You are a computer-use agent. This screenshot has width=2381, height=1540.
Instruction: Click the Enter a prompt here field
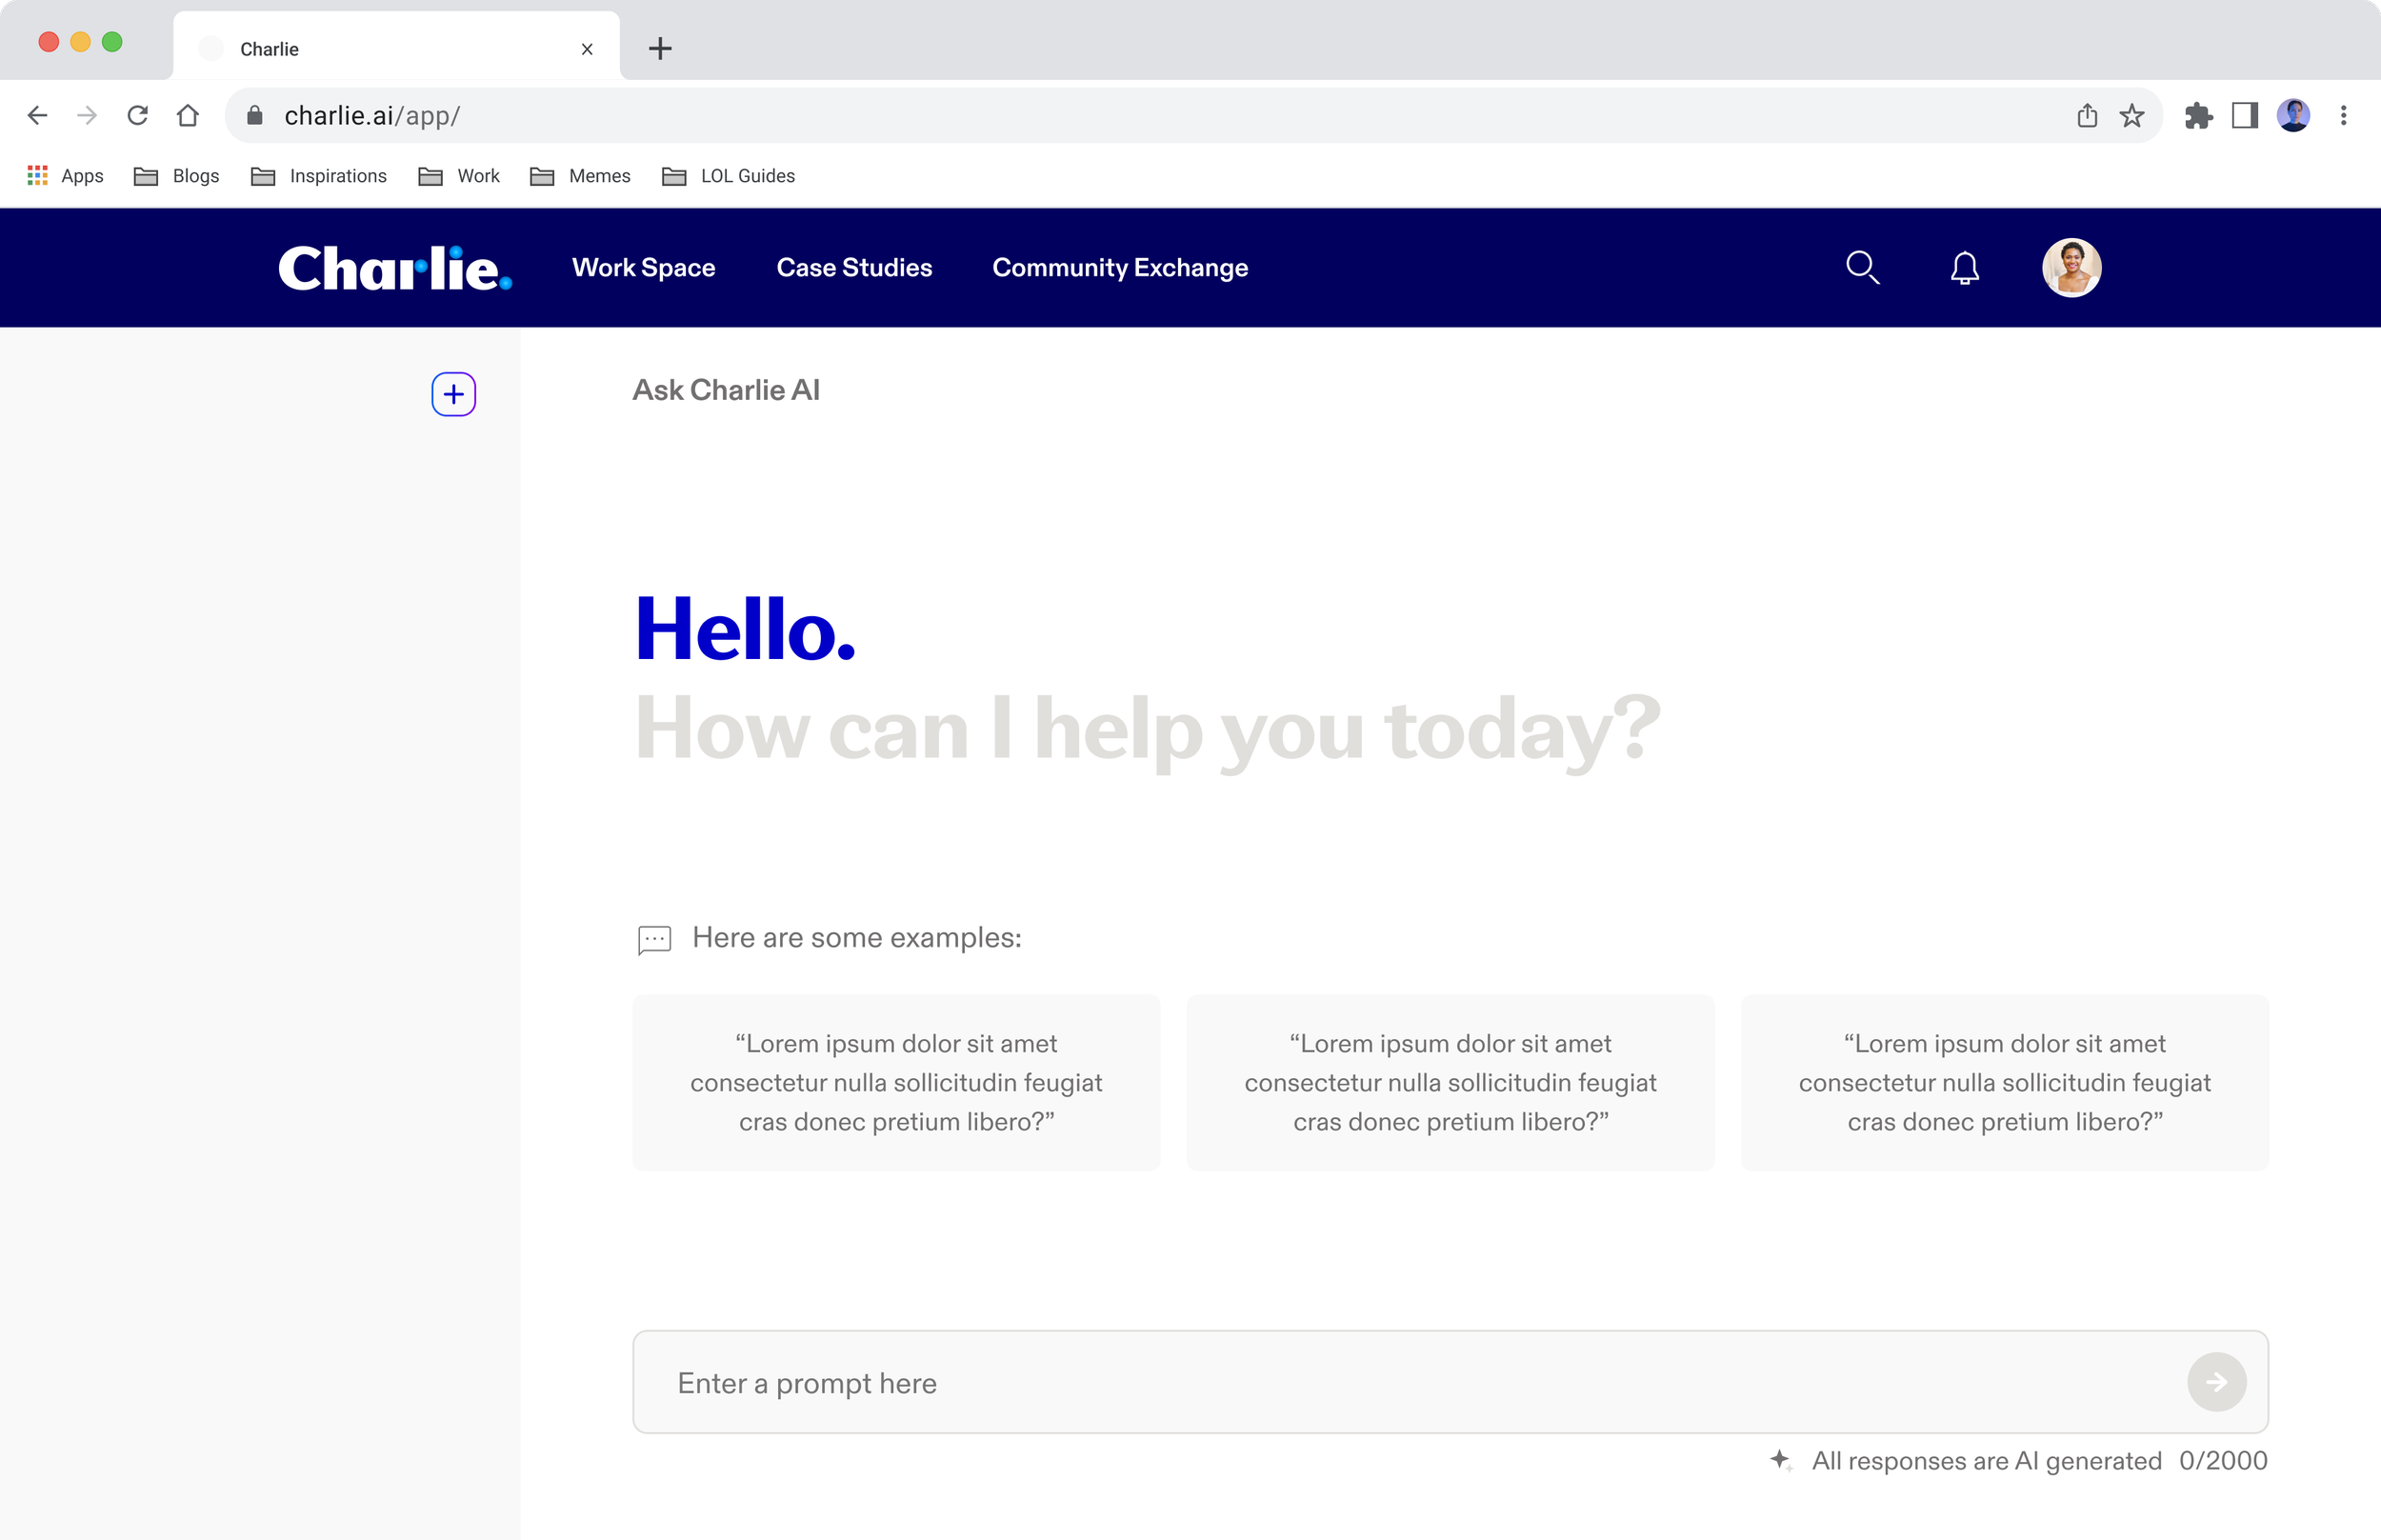tap(1400, 1383)
